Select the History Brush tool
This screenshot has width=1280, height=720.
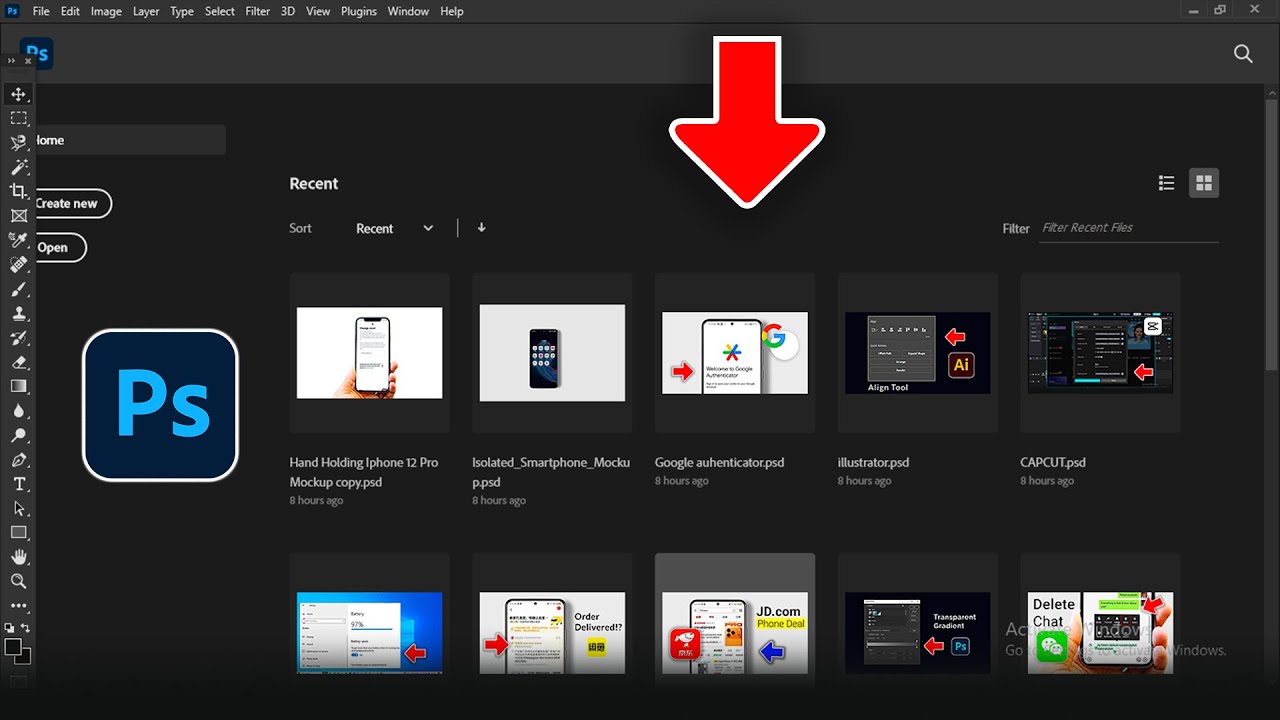18,338
